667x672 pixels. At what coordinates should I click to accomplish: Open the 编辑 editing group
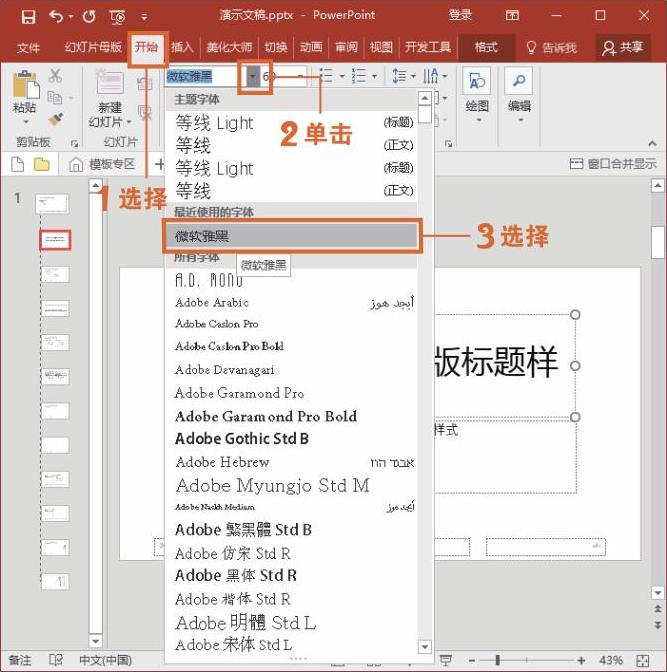click(519, 94)
